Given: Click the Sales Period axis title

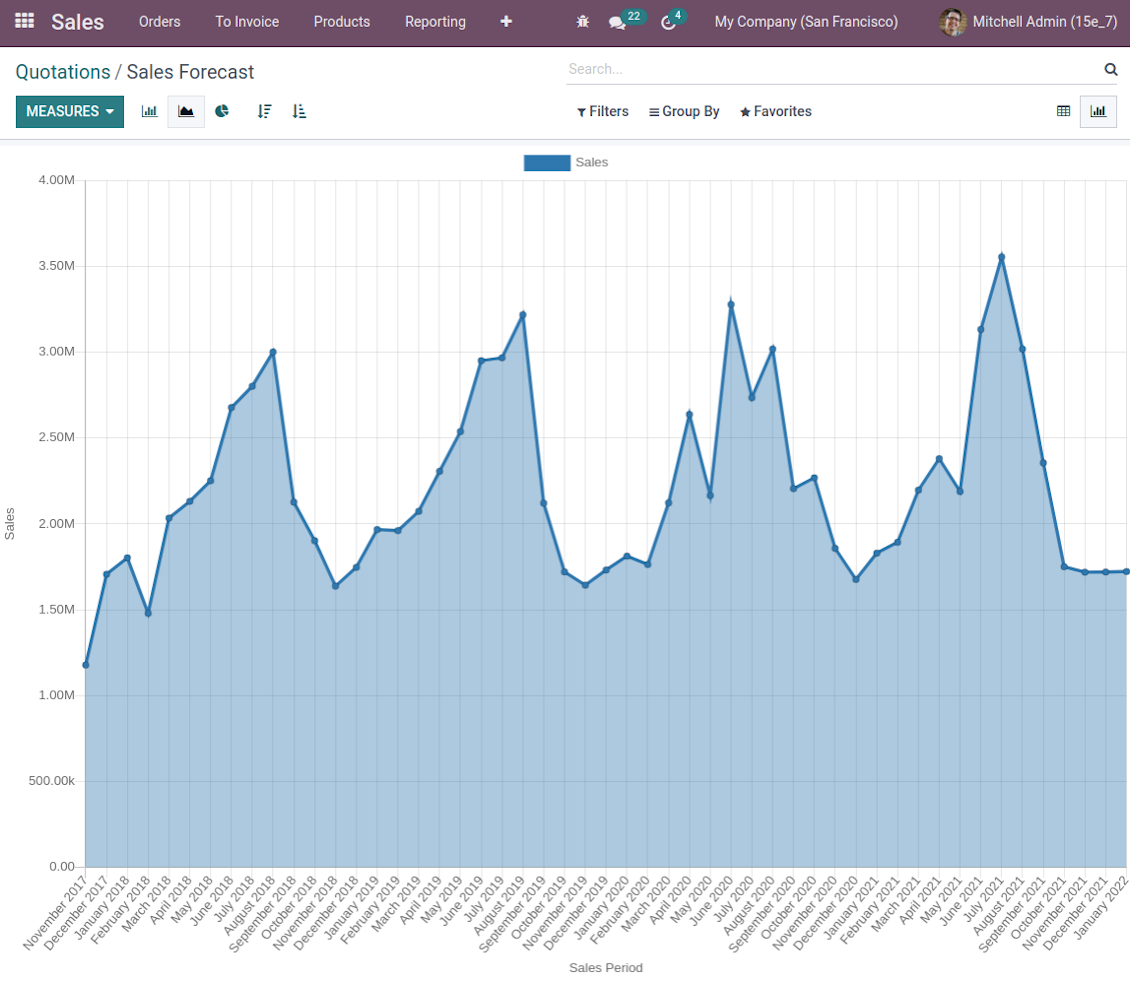Looking at the screenshot, I should [605, 967].
